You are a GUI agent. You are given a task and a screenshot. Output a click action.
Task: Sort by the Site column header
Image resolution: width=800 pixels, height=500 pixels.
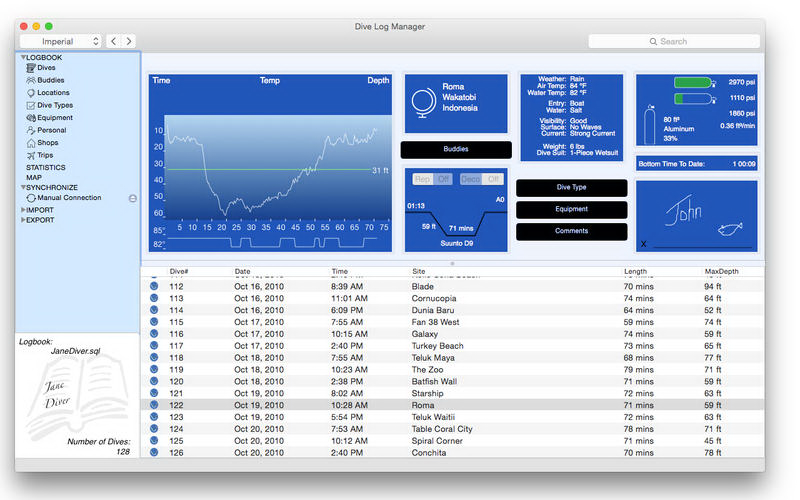418,271
